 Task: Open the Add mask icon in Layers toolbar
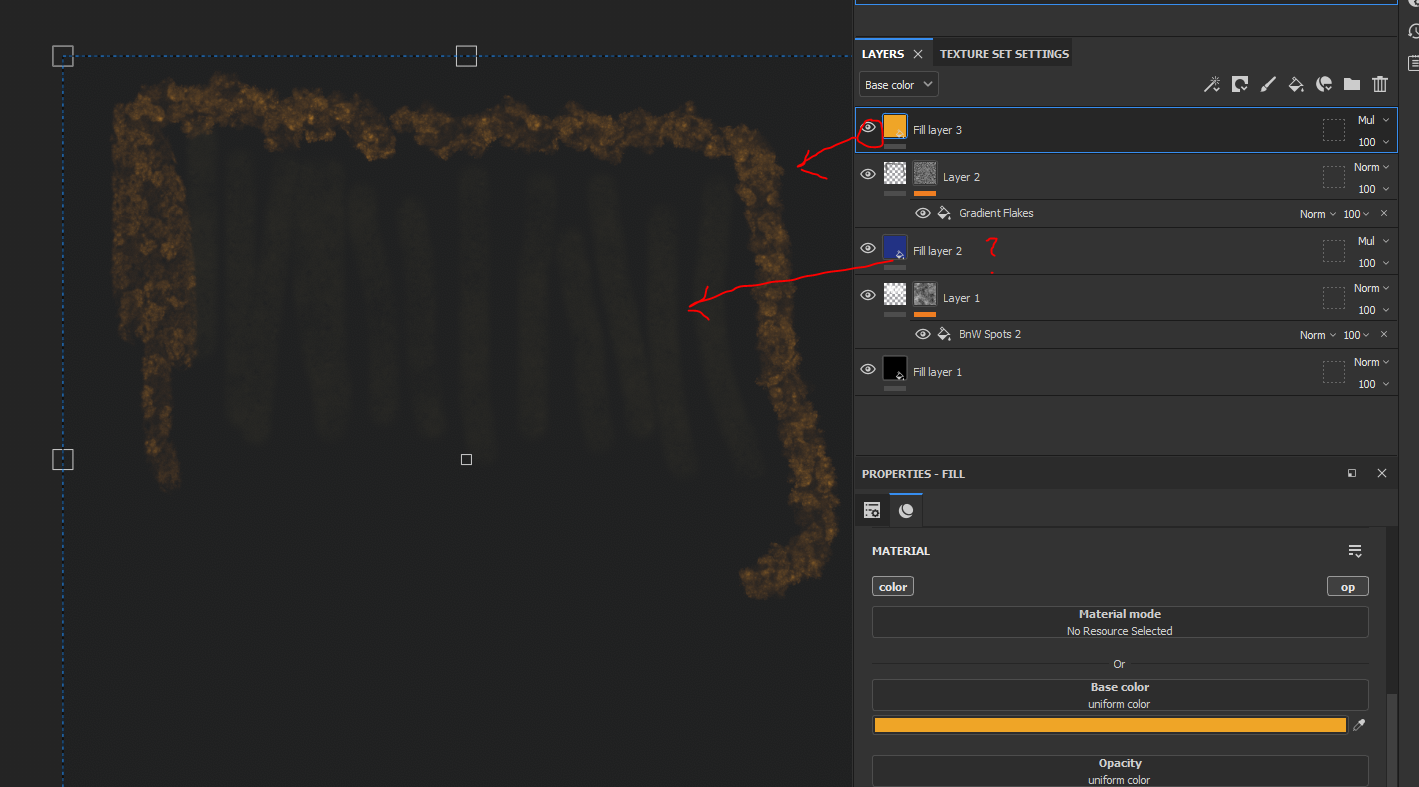(1239, 84)
